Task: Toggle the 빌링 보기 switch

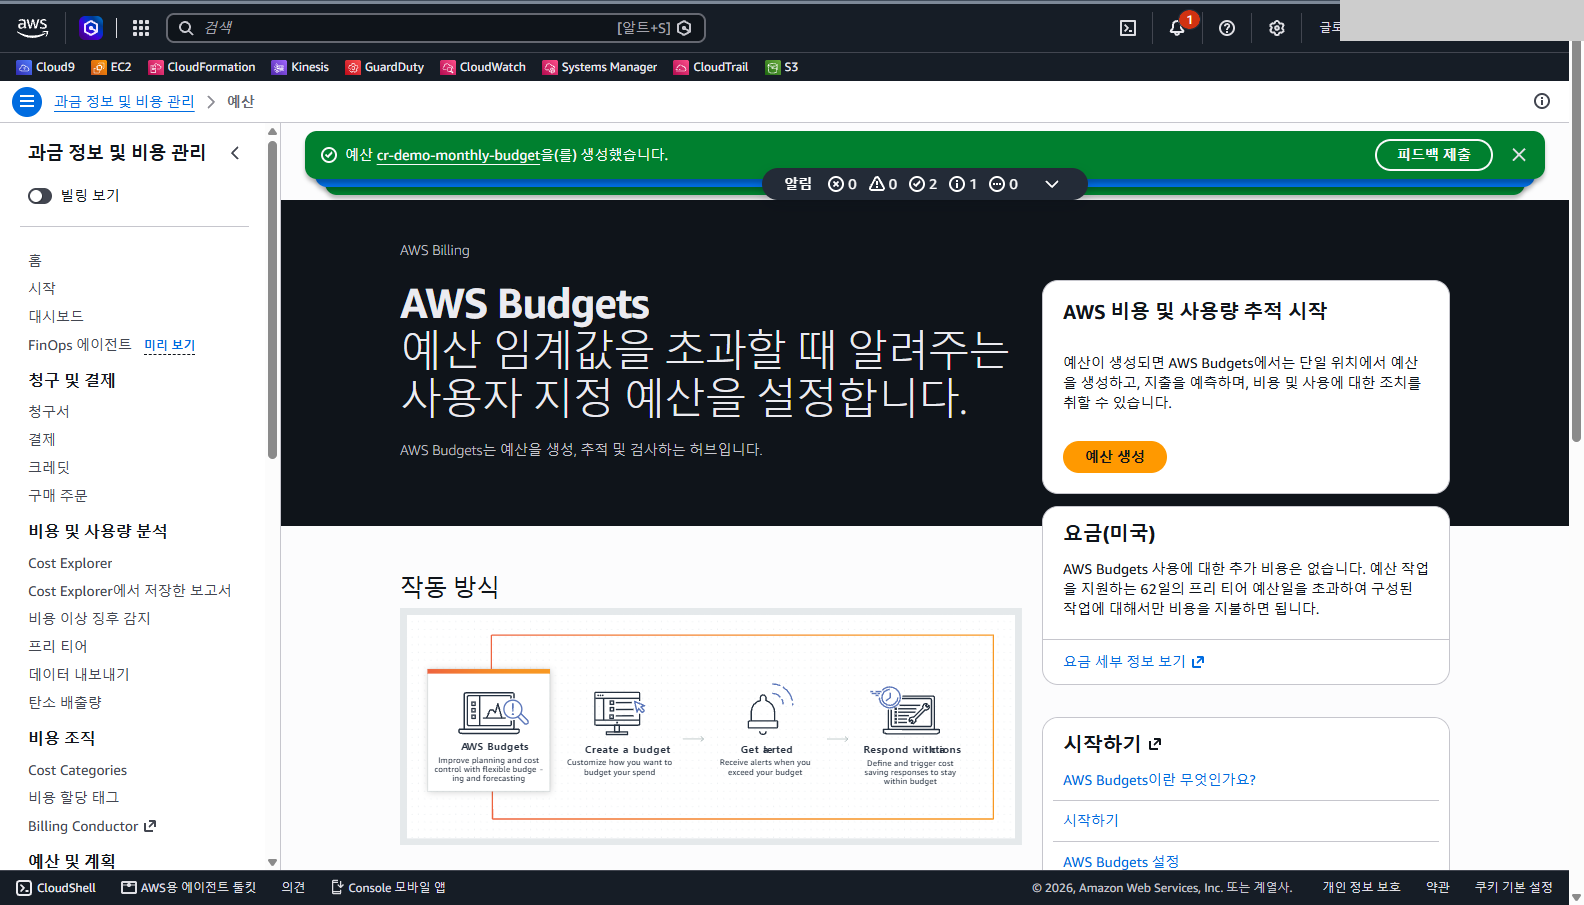Action: coord(40,196)
